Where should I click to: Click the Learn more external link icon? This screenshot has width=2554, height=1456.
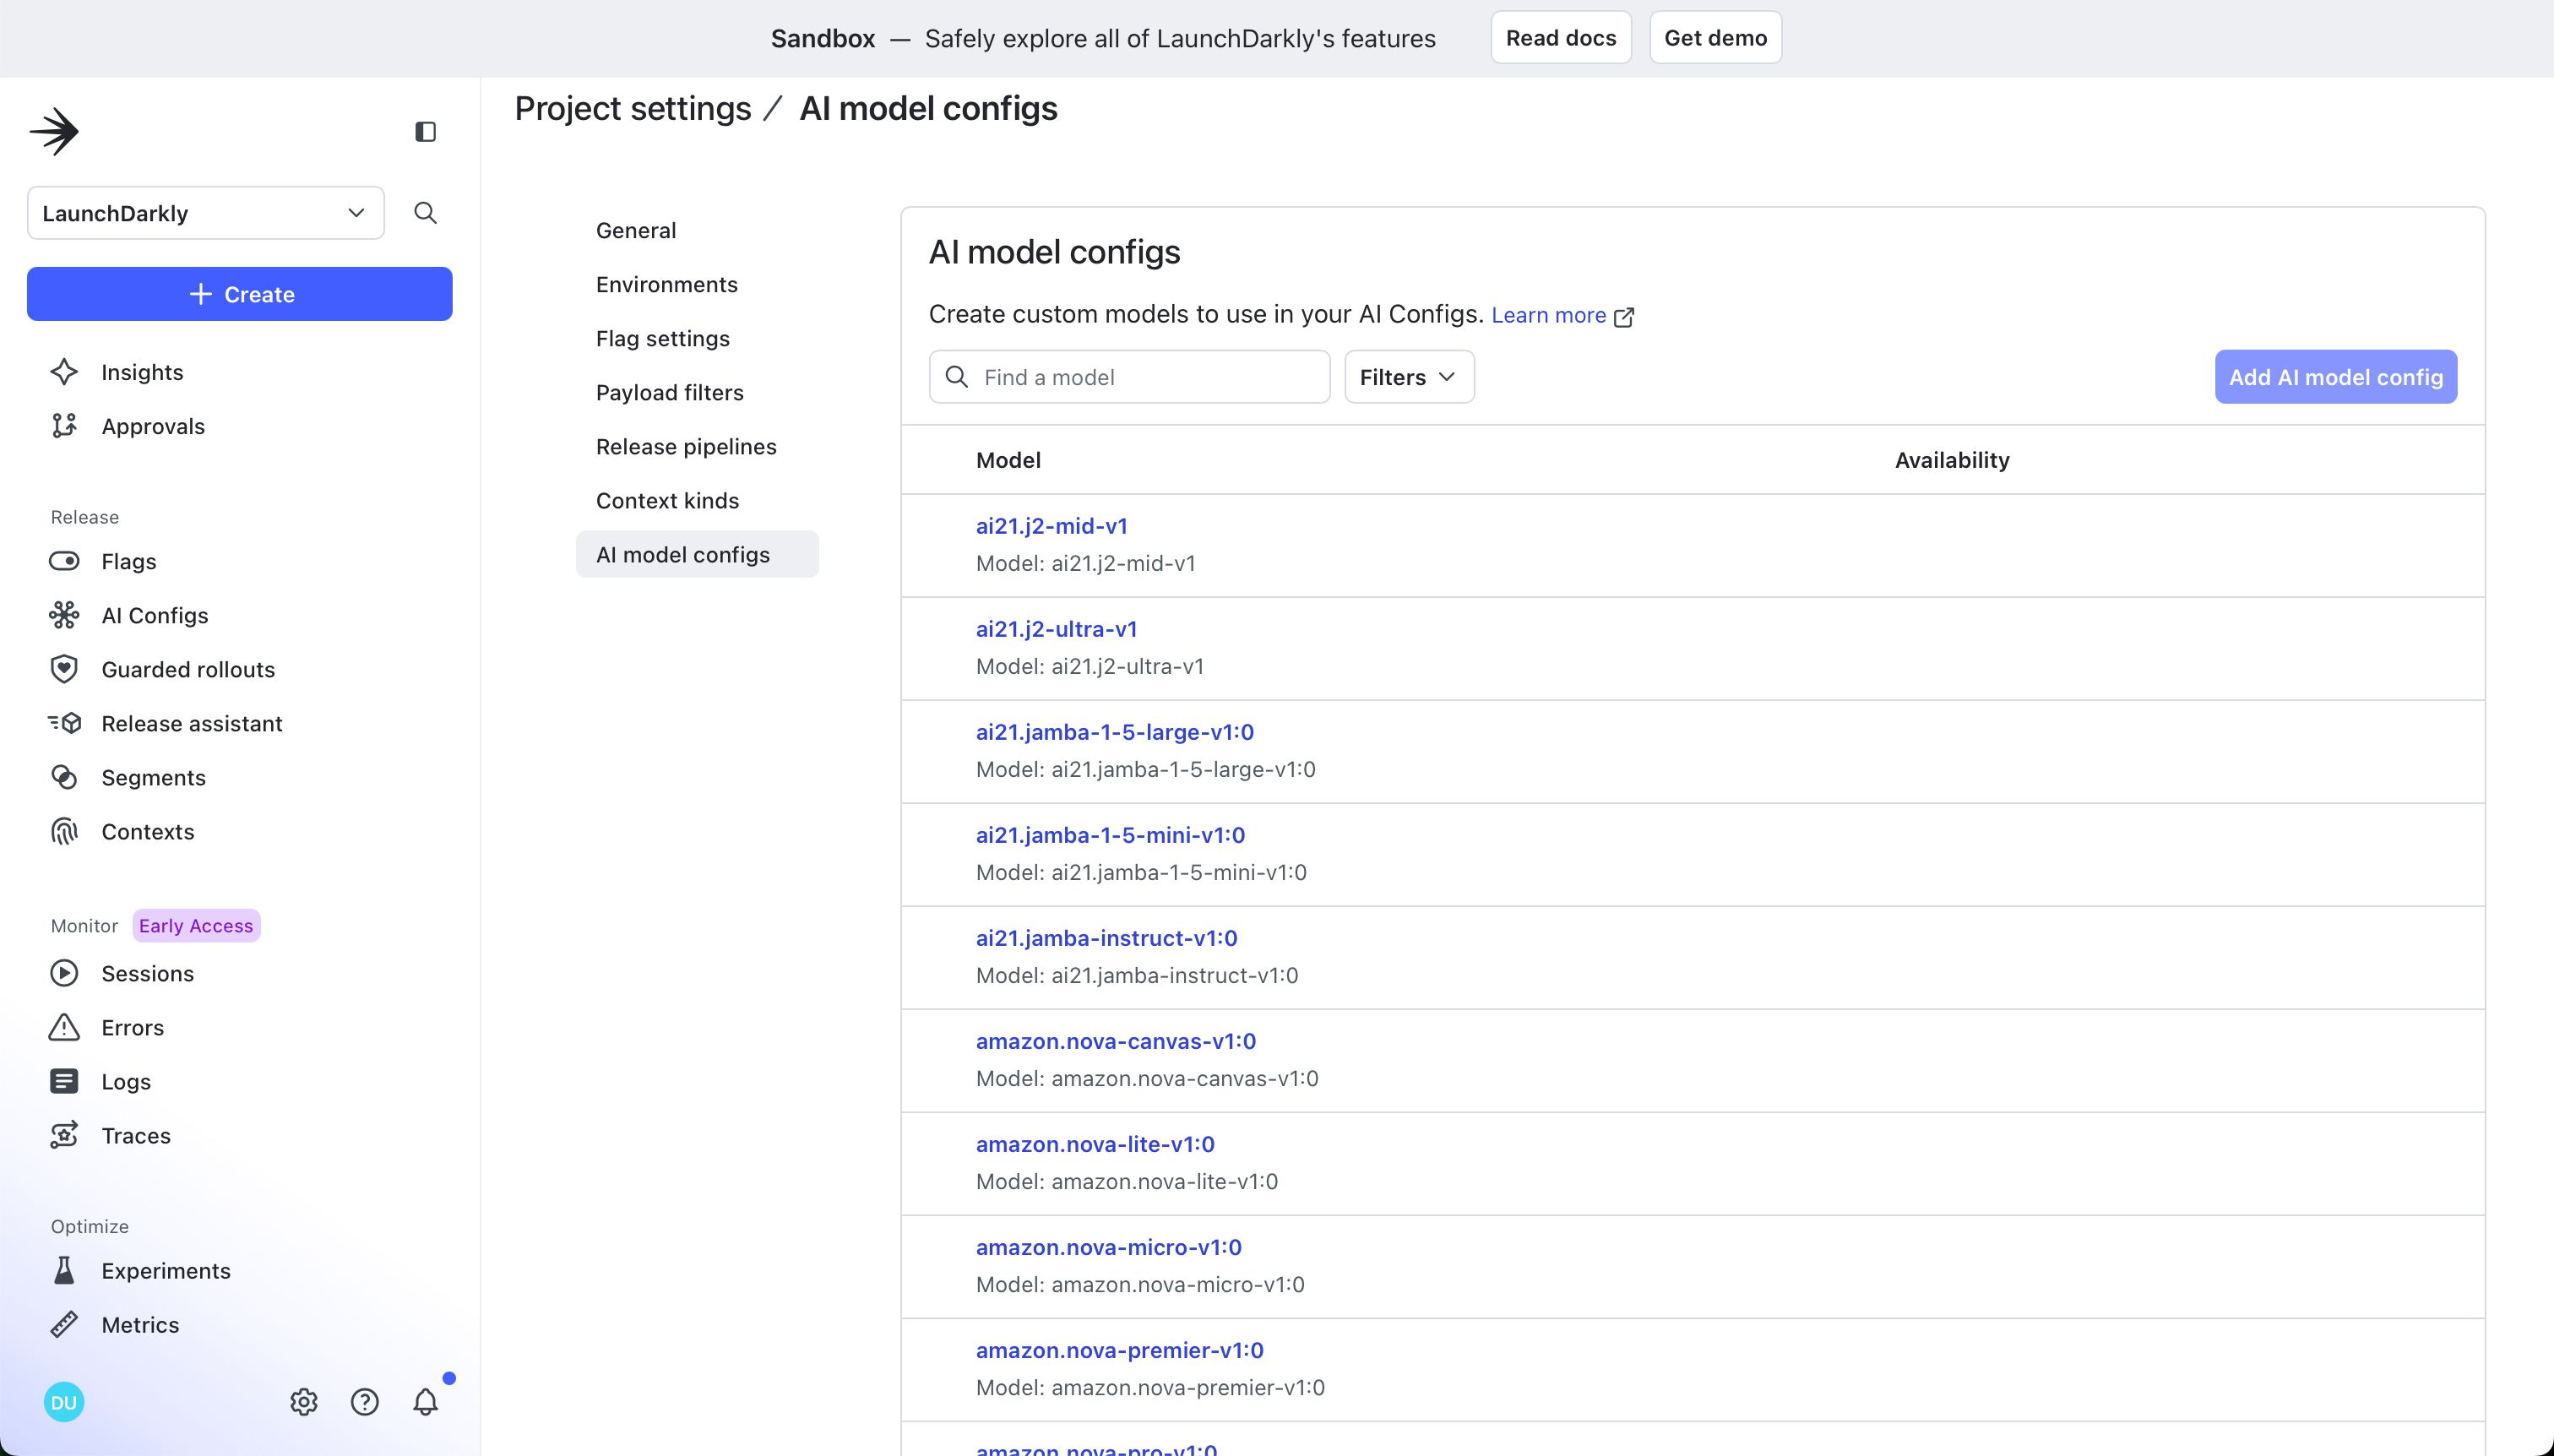[x=1624, y=317]
